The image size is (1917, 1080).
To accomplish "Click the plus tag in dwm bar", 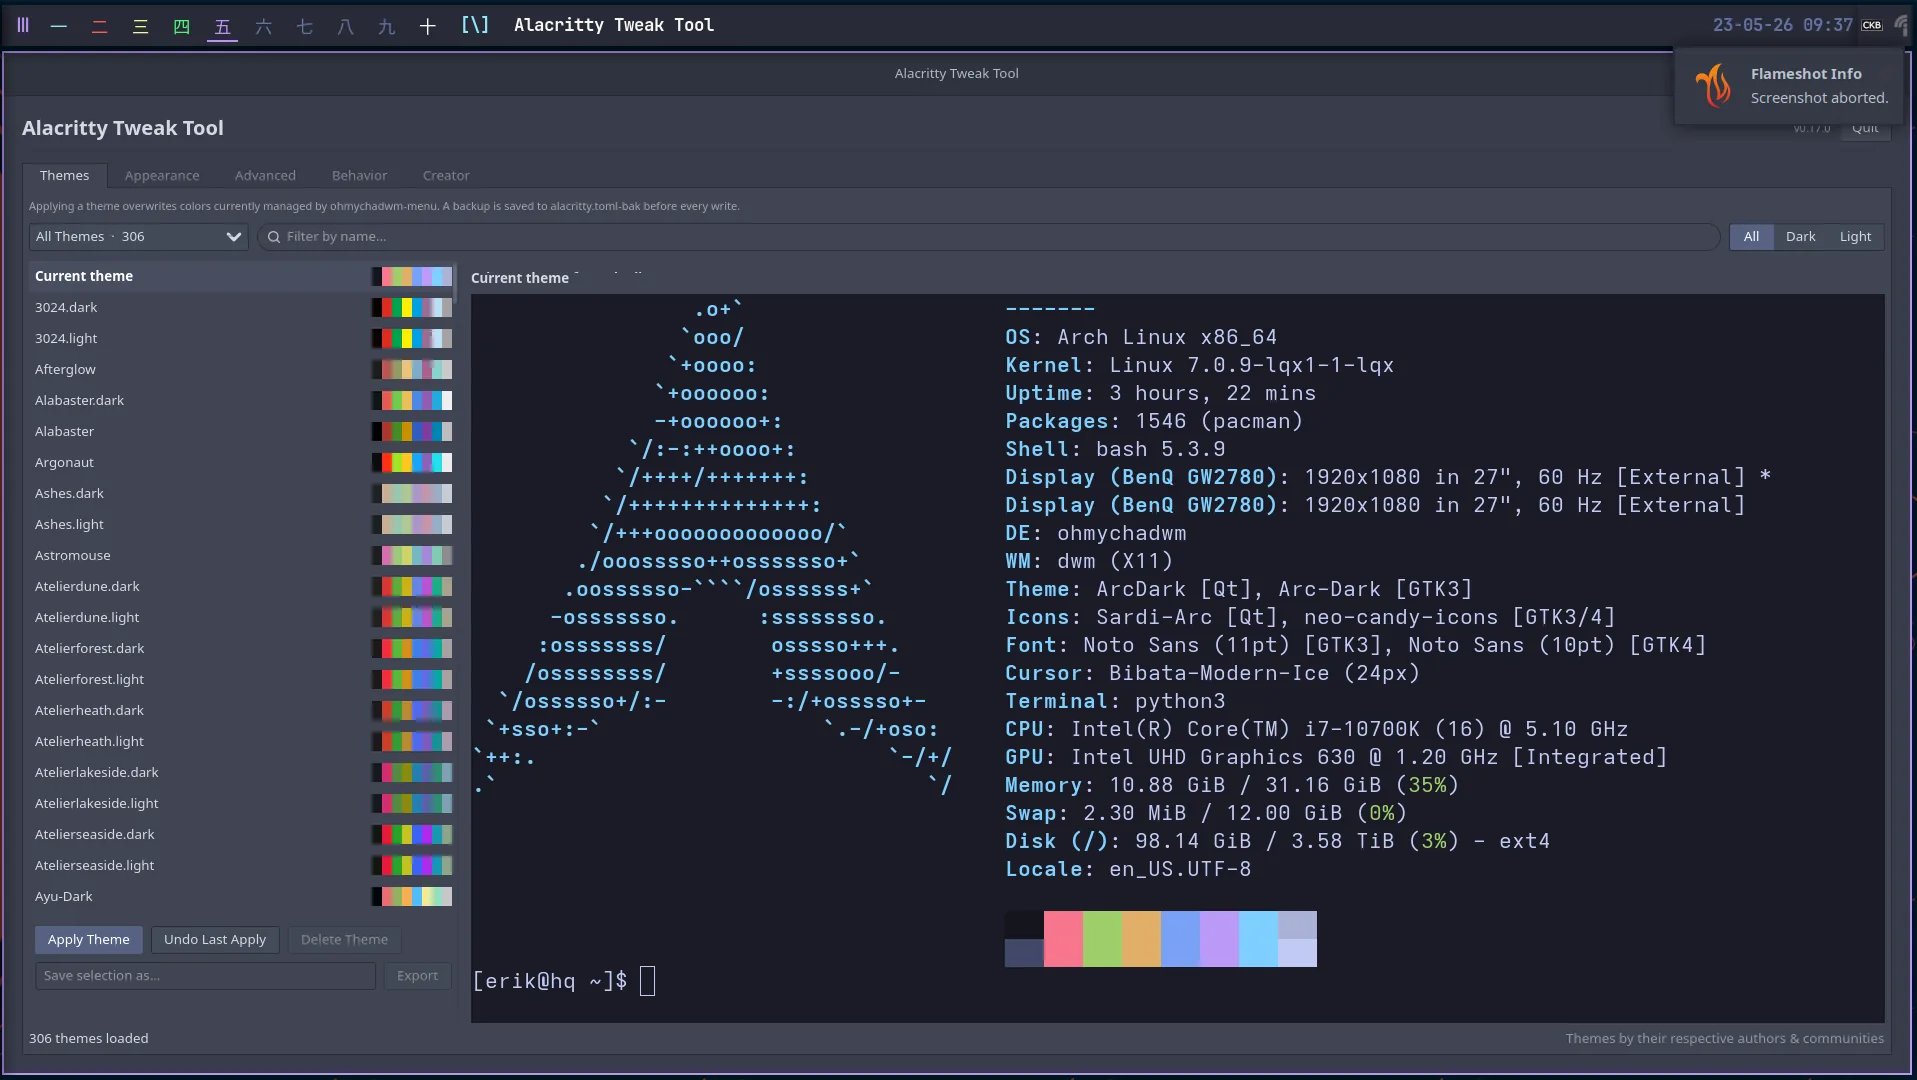I will click(427, 25).
